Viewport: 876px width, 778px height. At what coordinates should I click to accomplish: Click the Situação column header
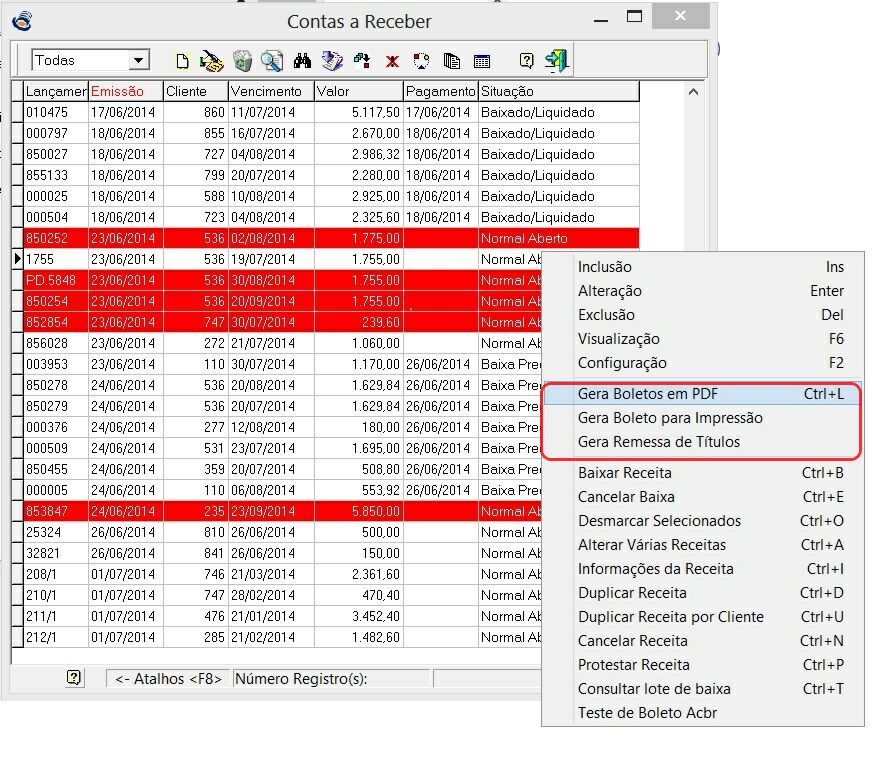559,91
